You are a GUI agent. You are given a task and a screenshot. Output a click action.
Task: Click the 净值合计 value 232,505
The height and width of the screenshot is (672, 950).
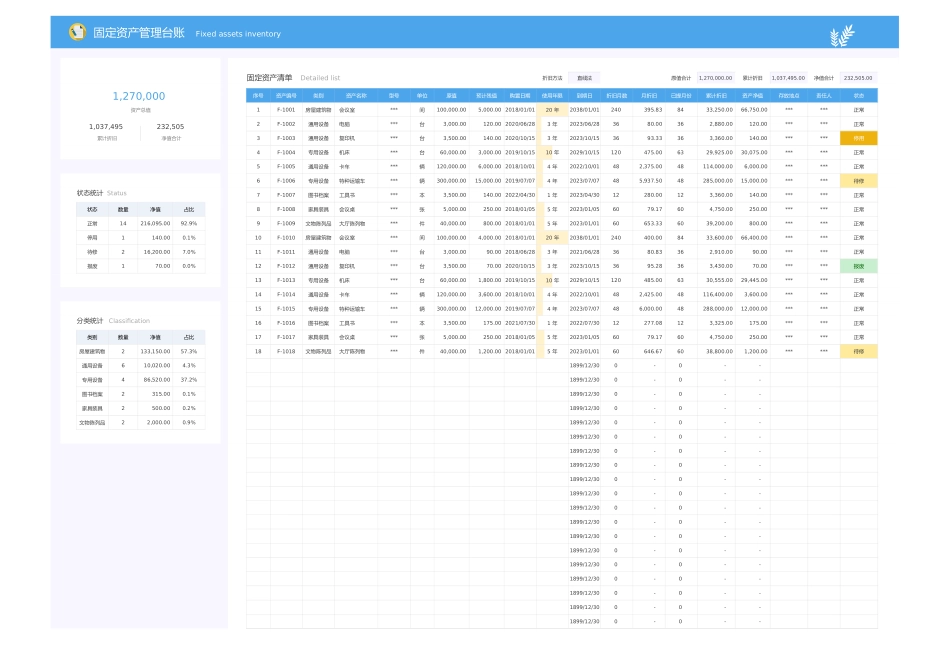(856, 76)
